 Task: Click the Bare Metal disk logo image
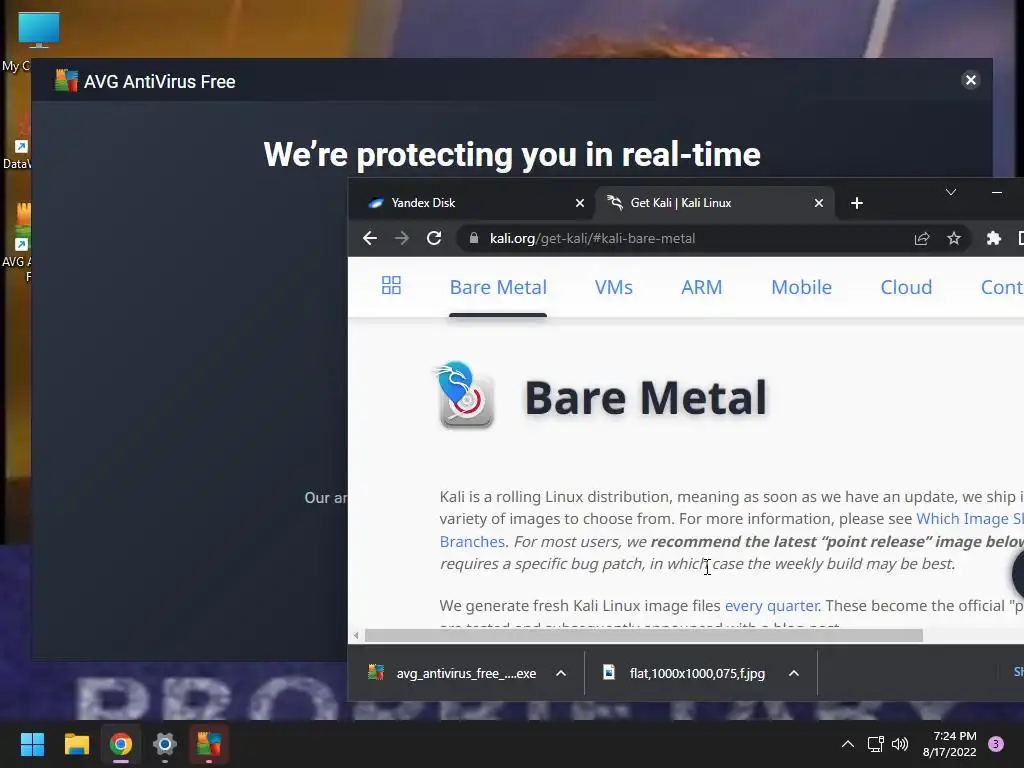tap(464, 394)
